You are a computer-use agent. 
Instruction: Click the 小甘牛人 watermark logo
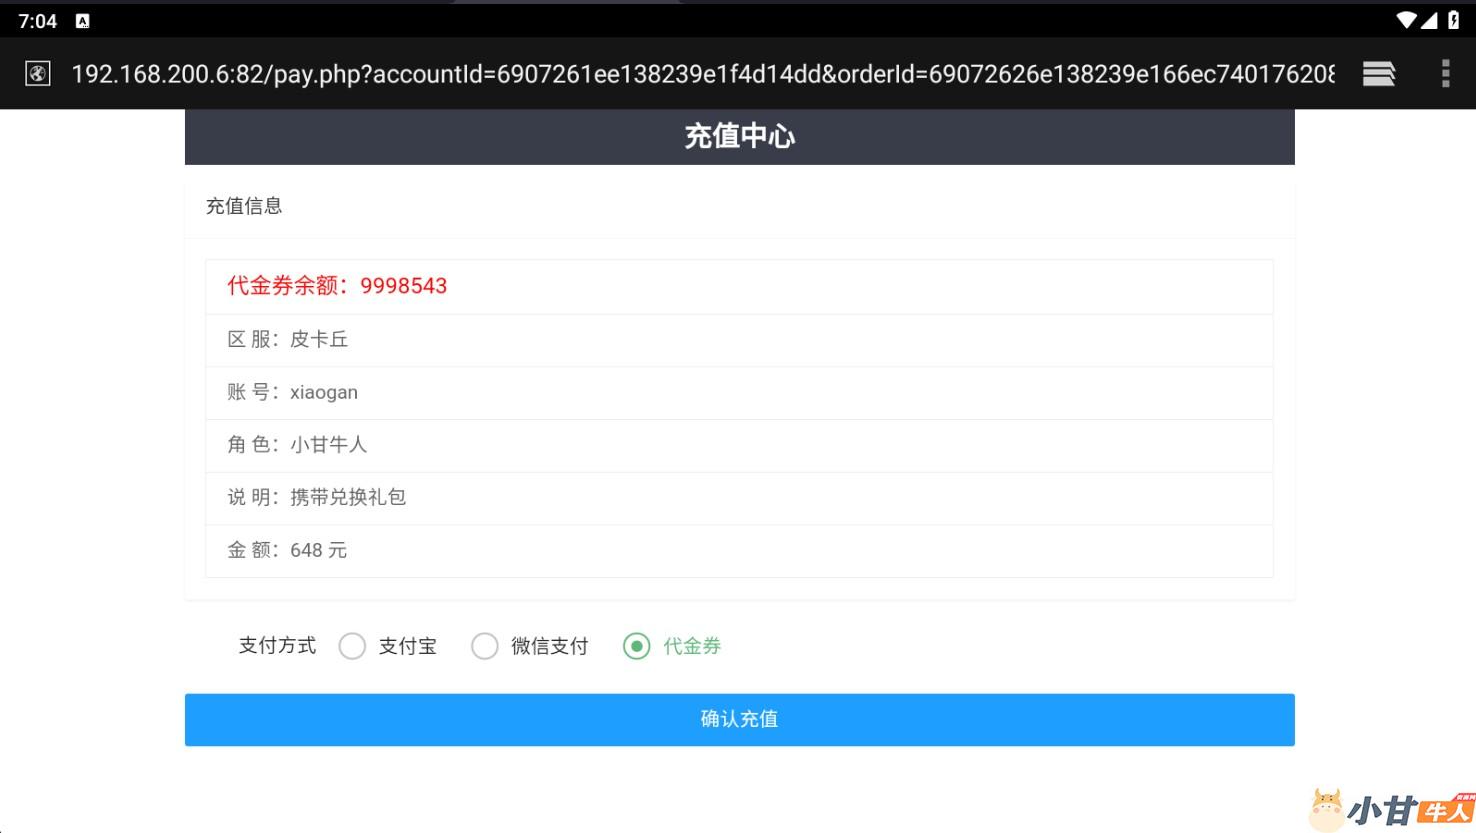1392,808
